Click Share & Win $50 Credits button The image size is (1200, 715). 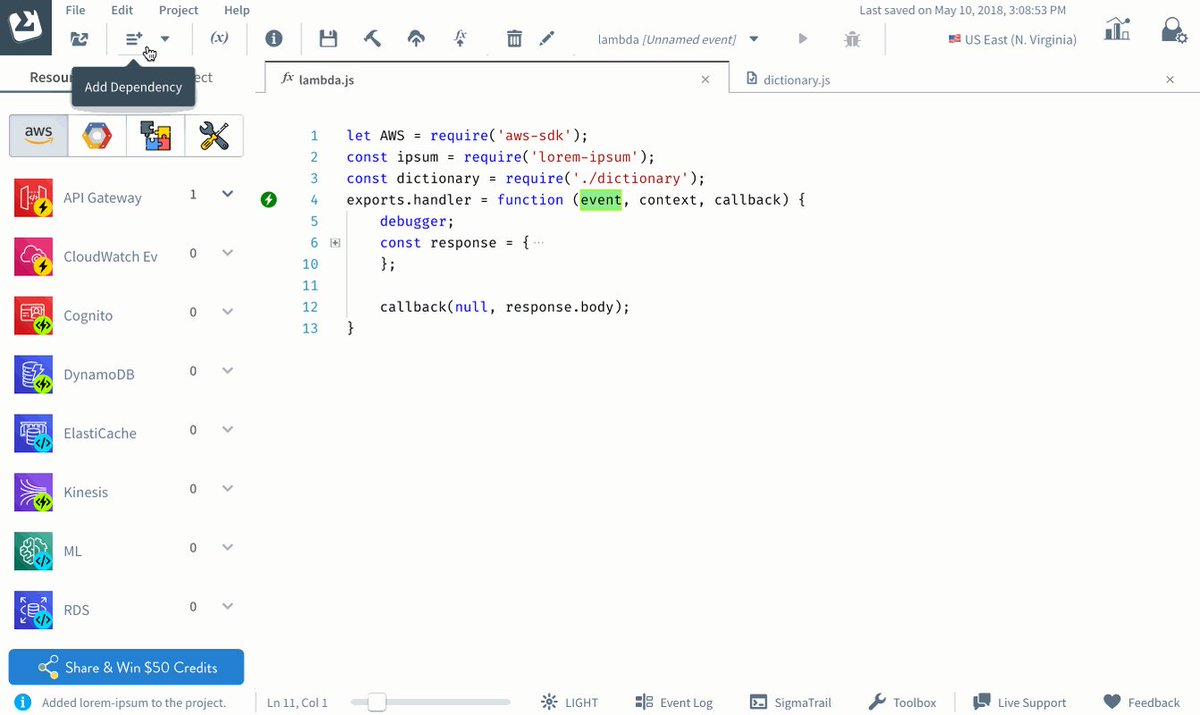126,667
